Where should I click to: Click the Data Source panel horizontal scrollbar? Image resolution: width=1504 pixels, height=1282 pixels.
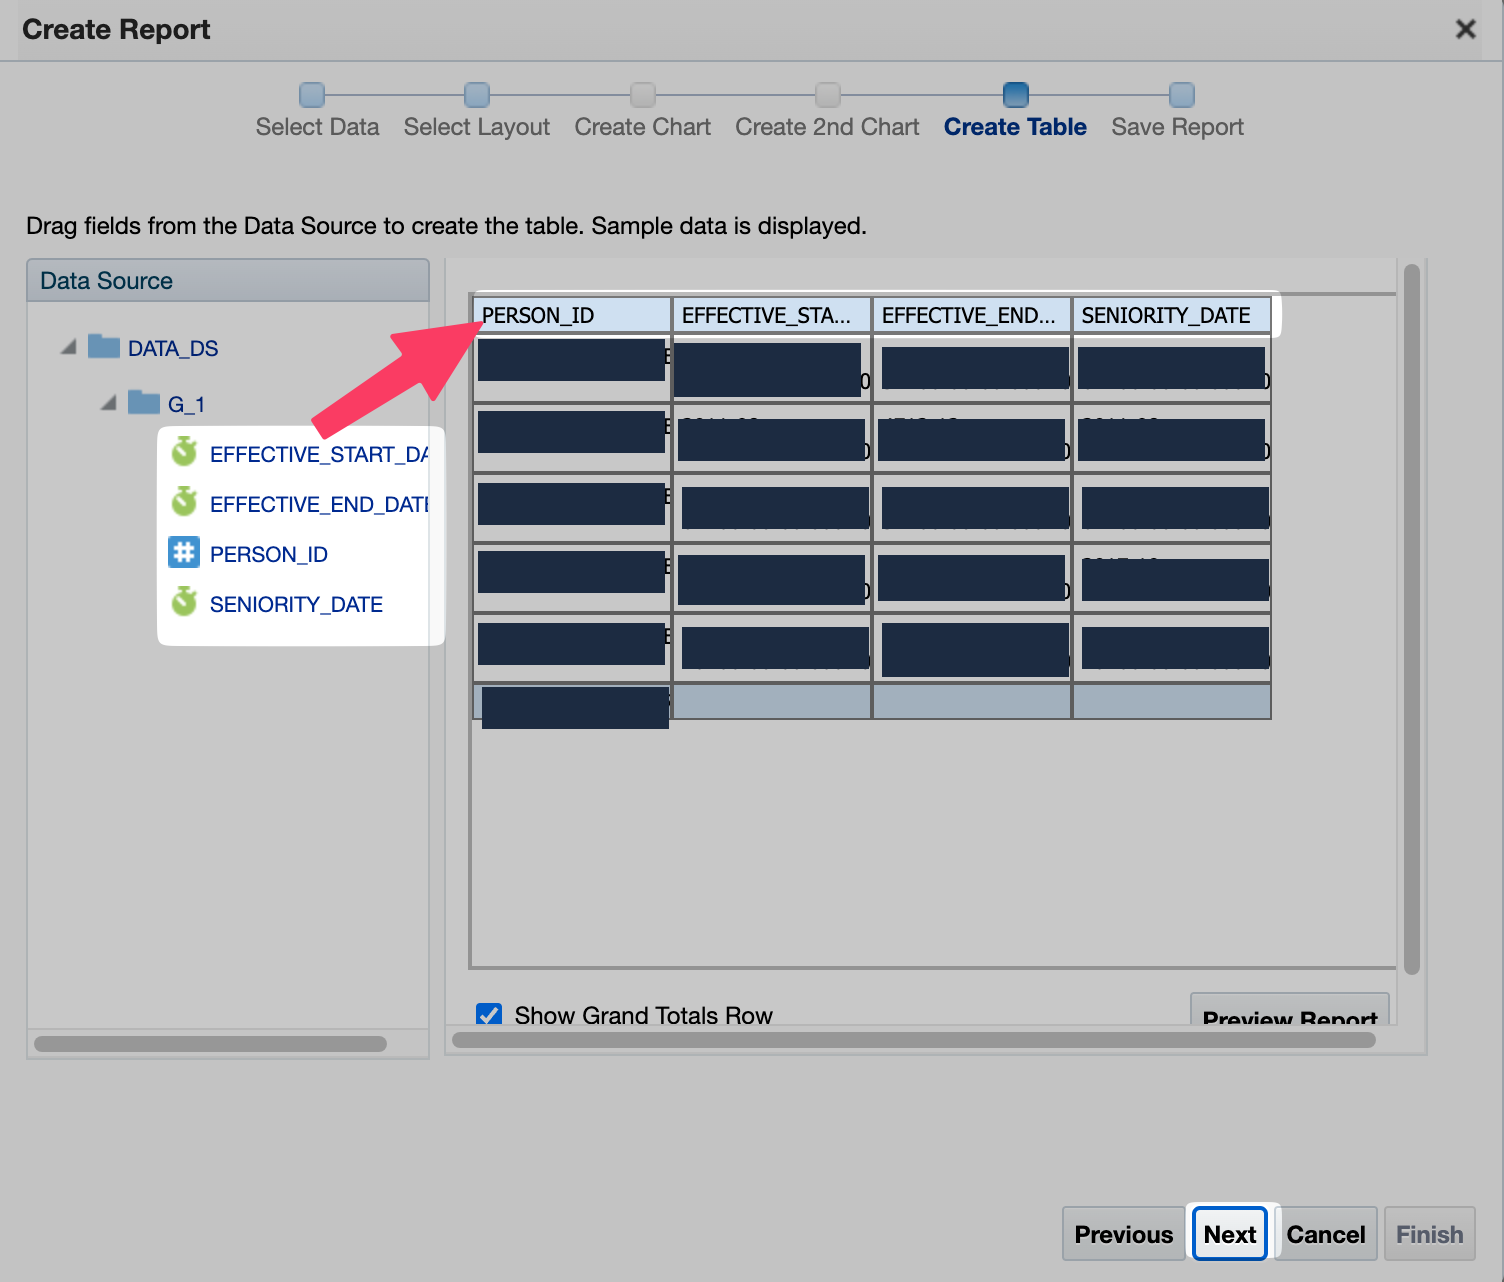210,1044
